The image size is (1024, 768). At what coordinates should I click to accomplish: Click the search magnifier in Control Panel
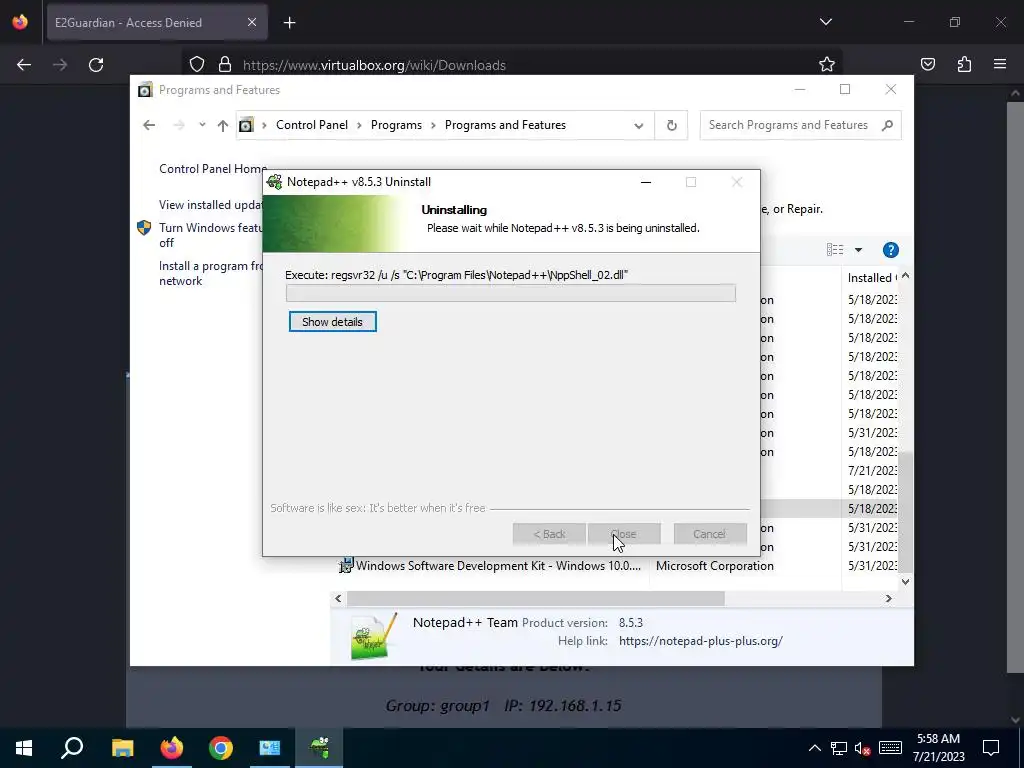tap(887, 125)
